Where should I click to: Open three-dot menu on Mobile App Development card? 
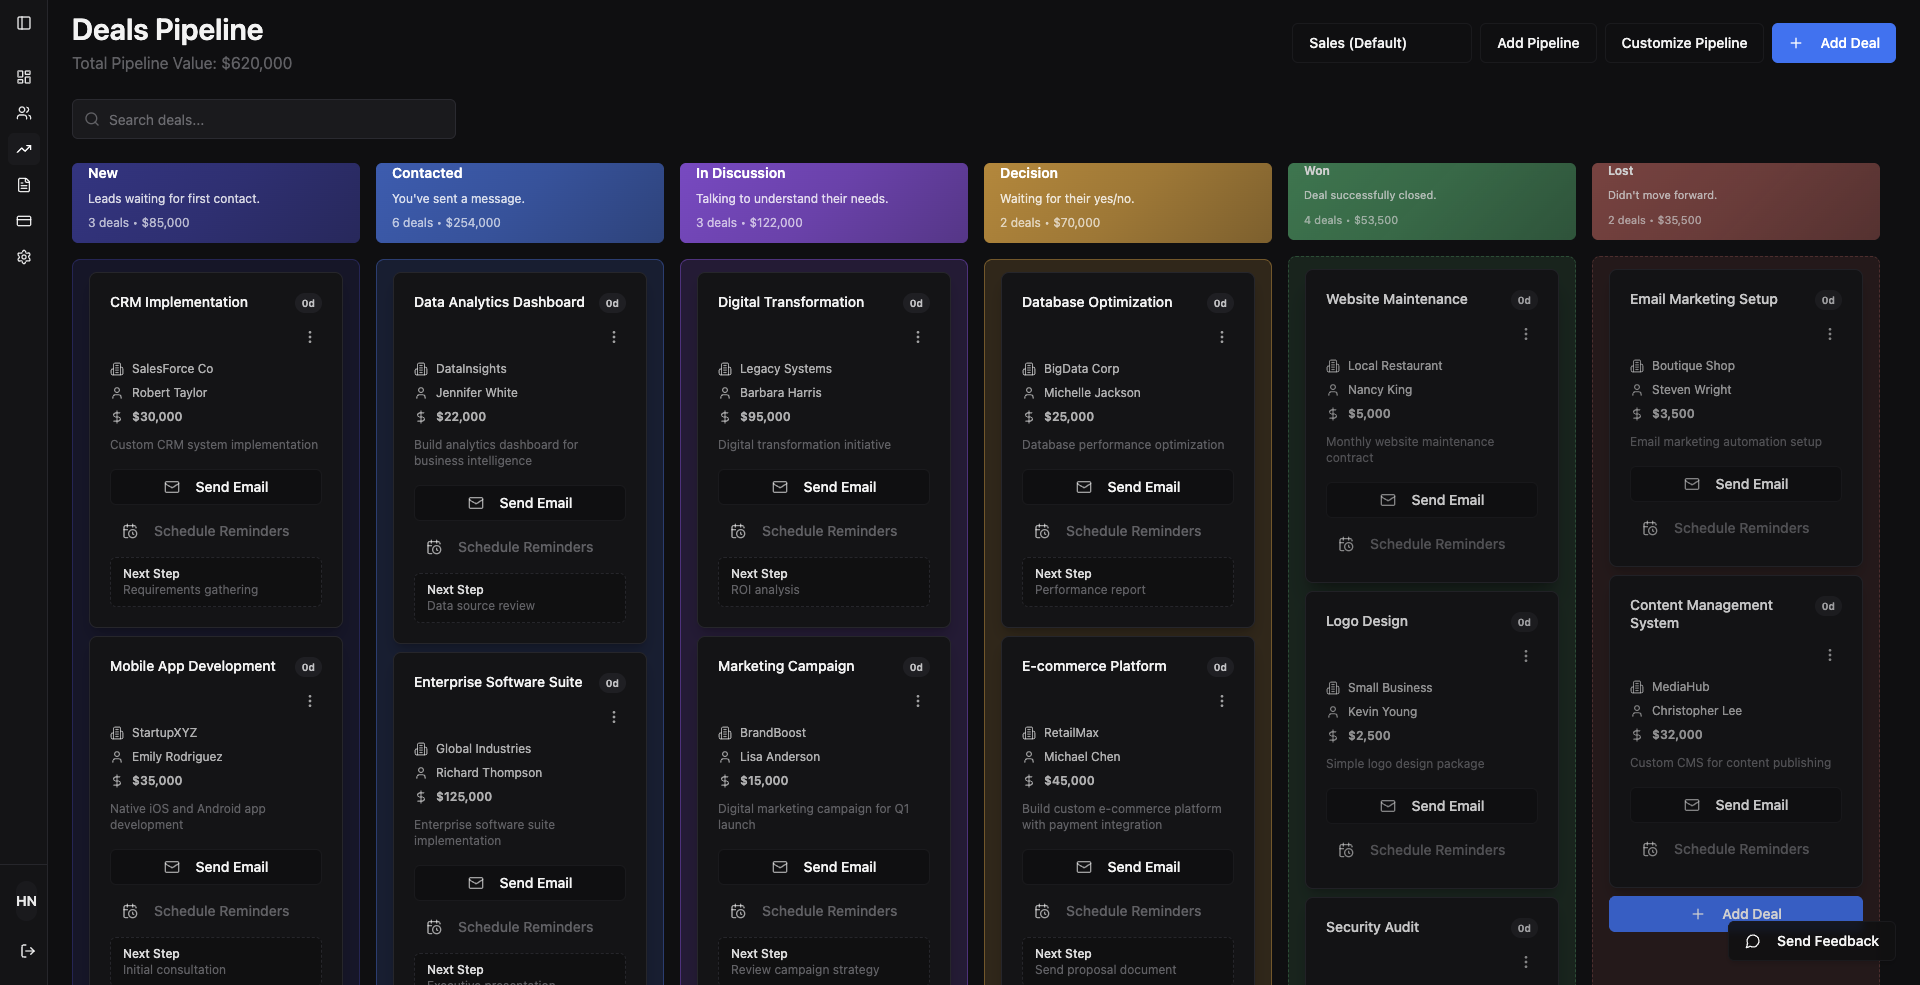click(310, 701)
